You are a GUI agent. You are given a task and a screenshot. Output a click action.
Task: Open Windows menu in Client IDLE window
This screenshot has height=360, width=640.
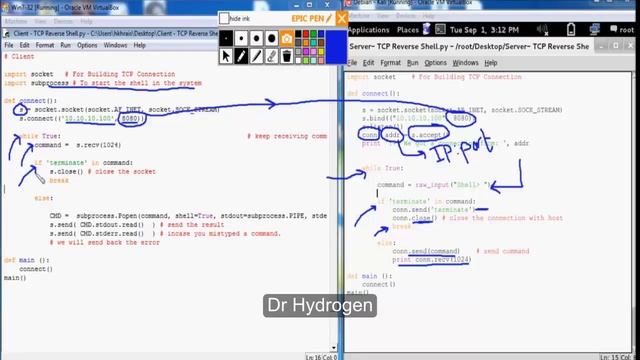pos(115,45)
